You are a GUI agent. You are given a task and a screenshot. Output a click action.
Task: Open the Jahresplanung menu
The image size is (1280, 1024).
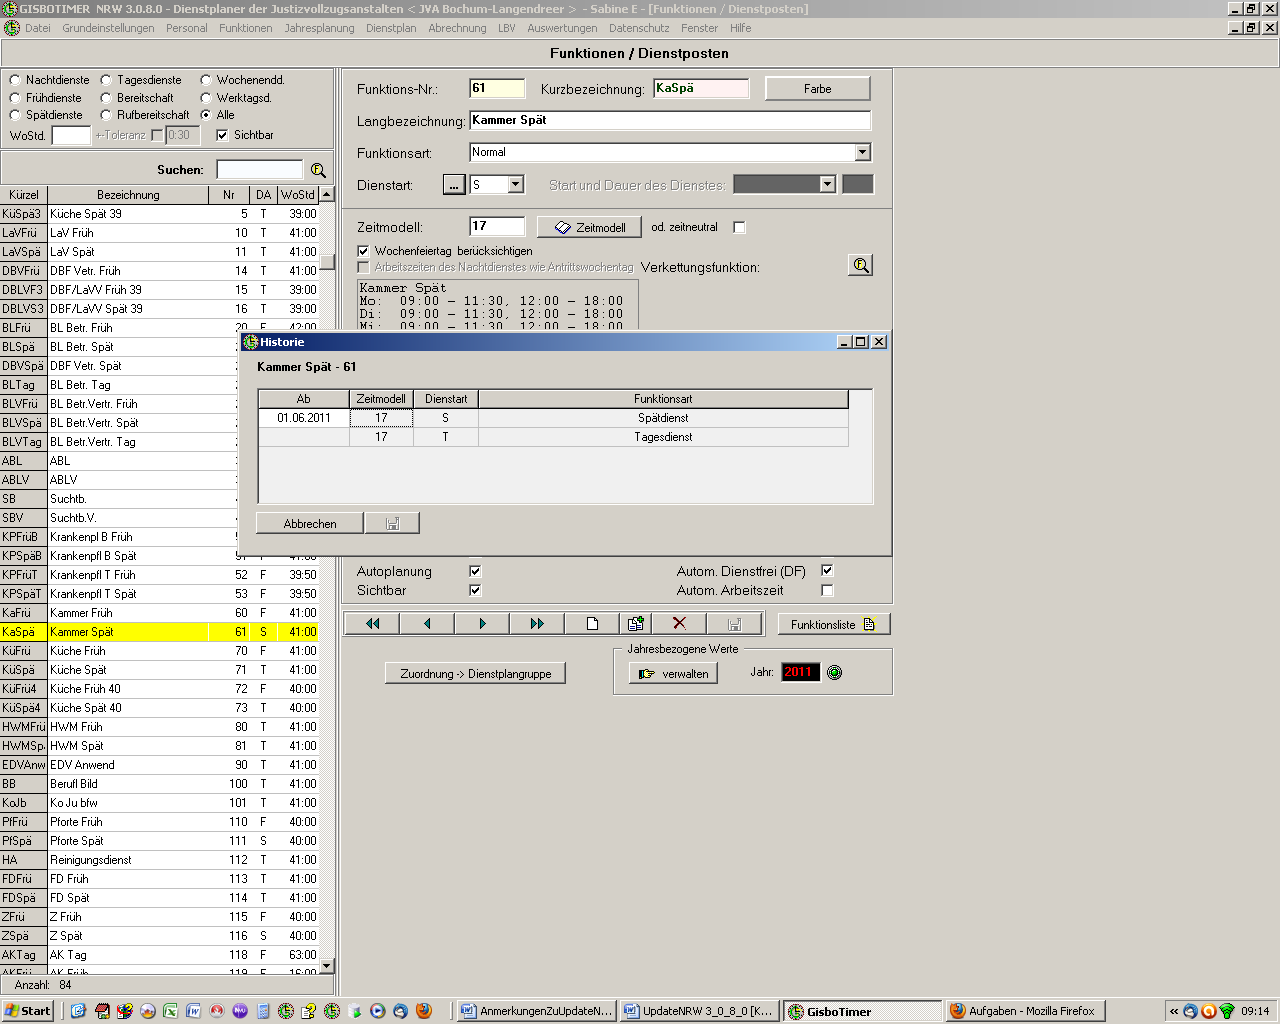[319, 28]
